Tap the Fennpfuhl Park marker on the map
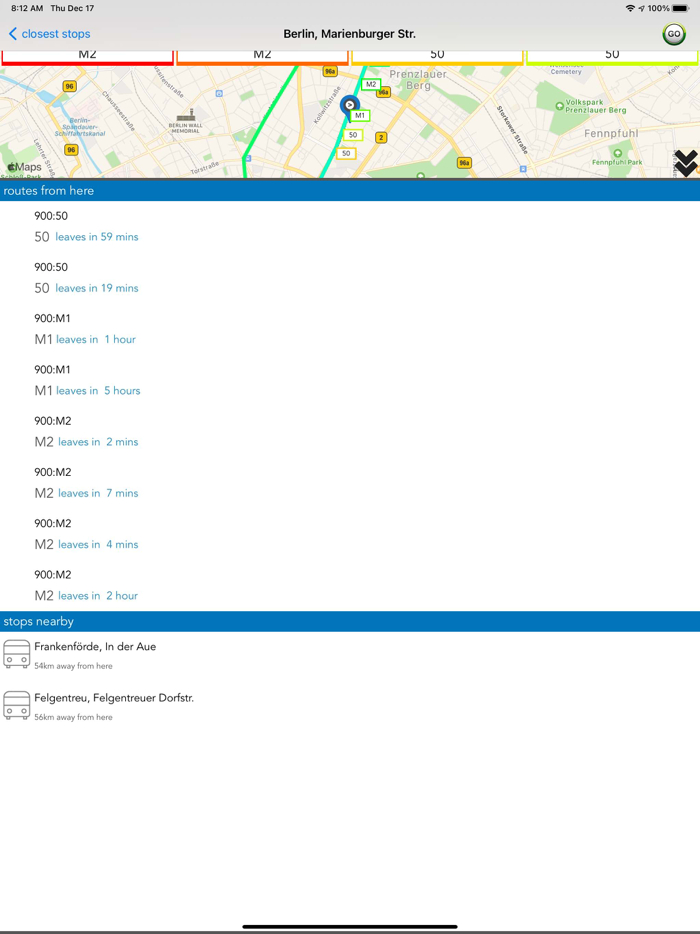Image resolution: width=700 pixels, height=934 pixels. pyautogui.click(x=620, y=153)
